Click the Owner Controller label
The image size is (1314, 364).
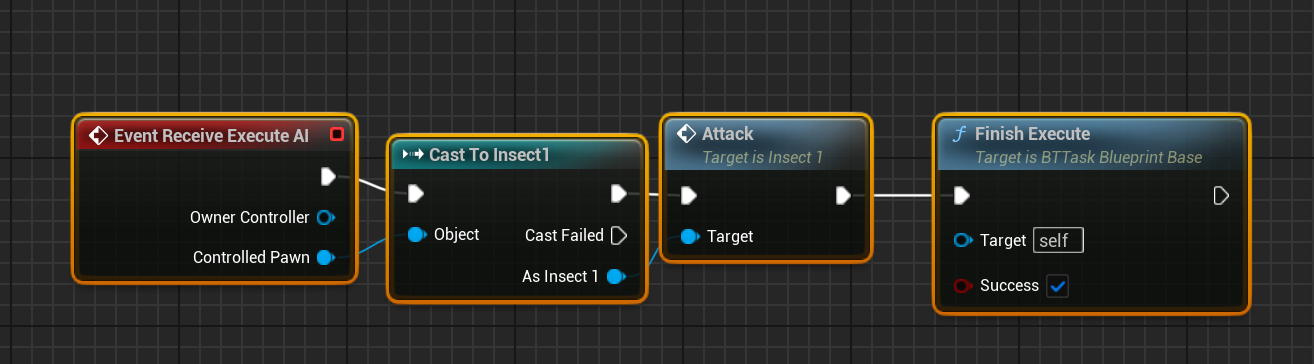tap(250, 217)
